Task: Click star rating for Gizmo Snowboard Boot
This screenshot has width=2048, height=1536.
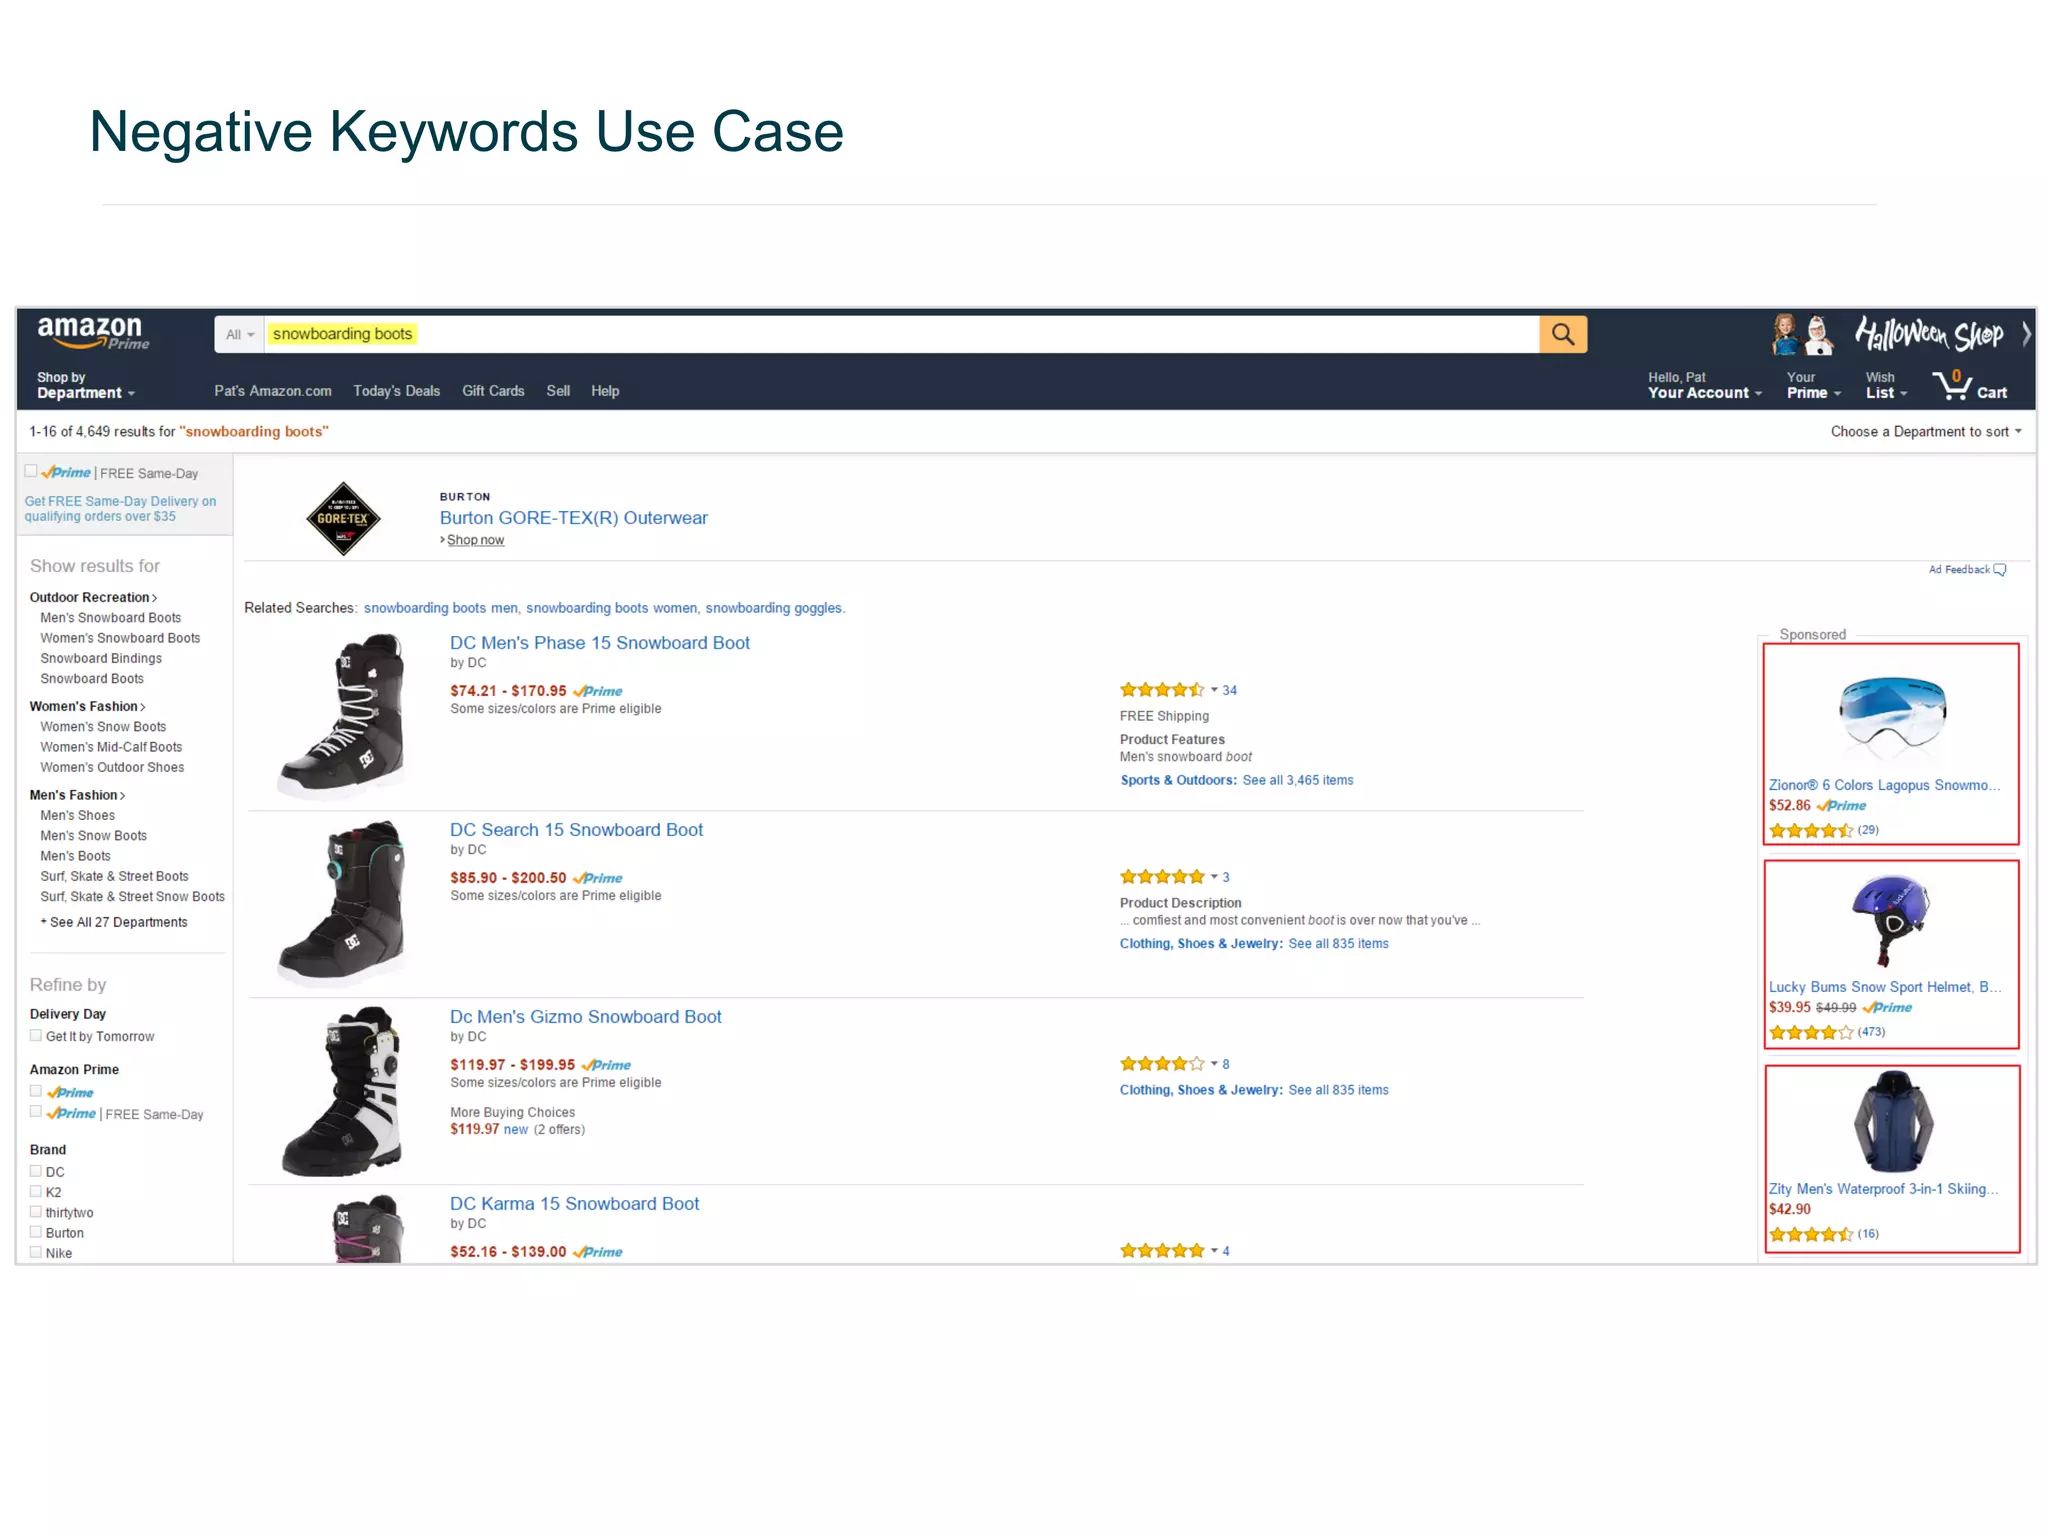Action: (x=1162, y=1064)
